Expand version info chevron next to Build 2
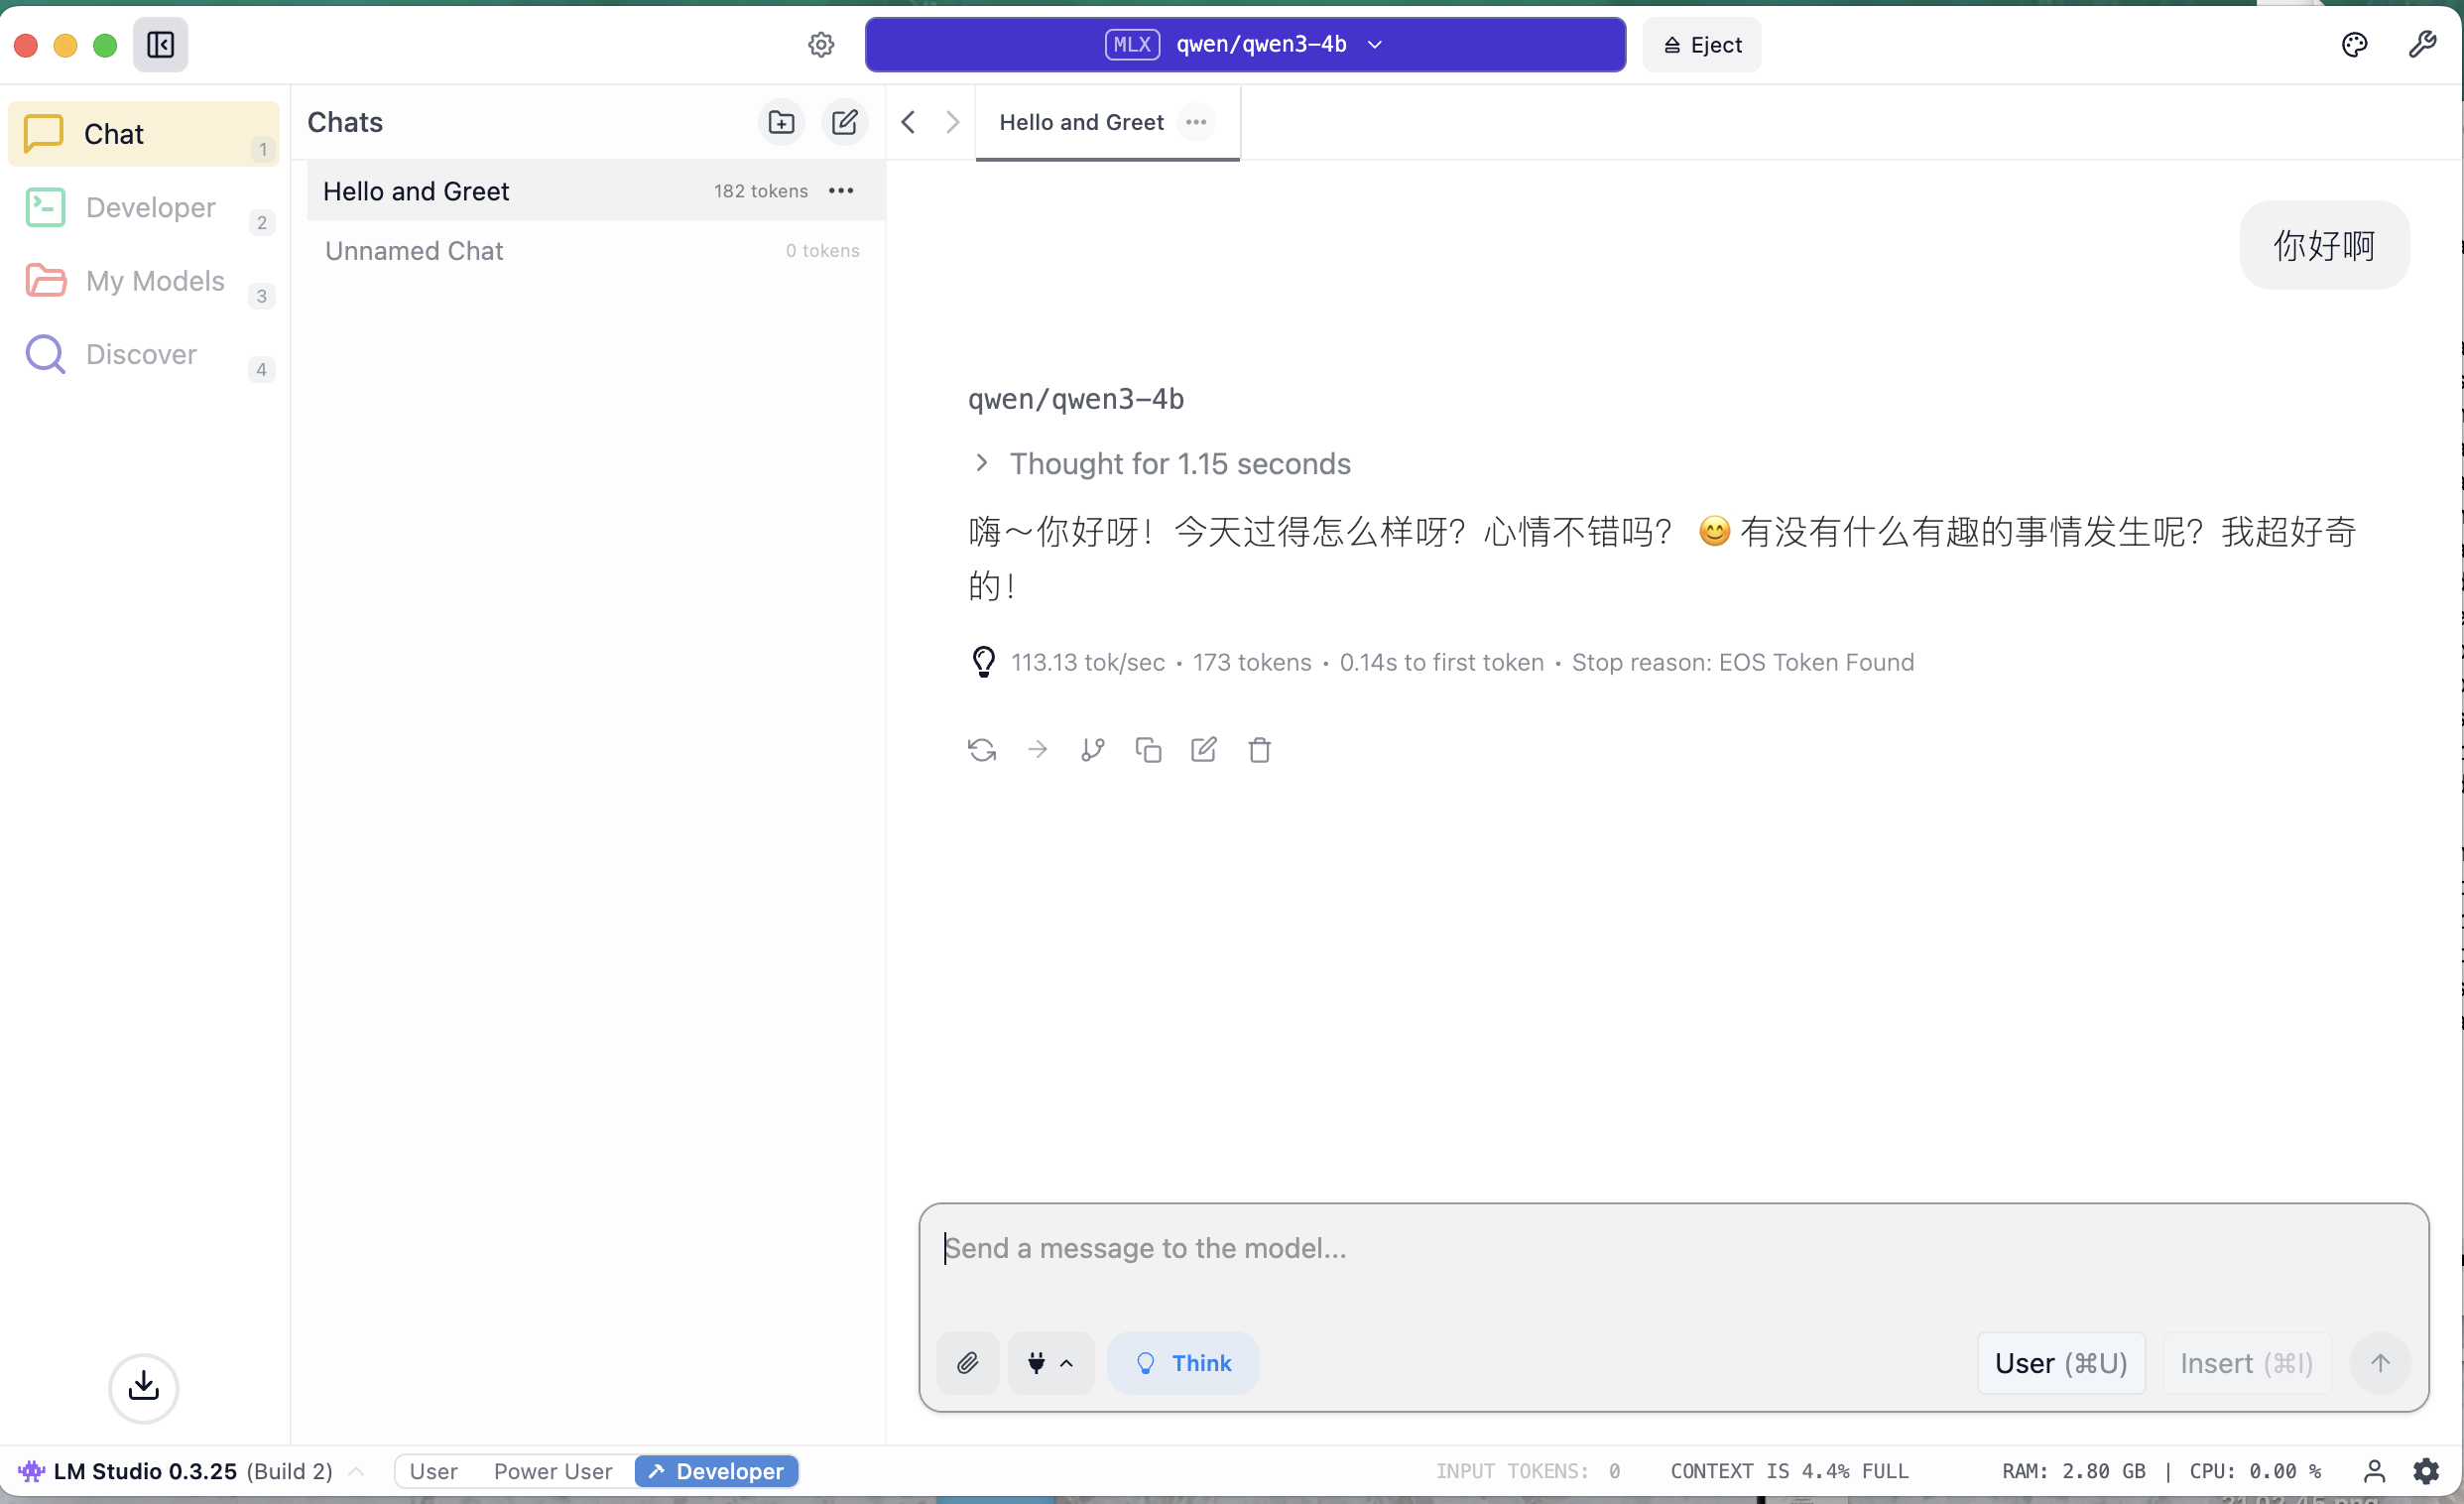The width and height of the screenshot is (2464, 1504). tap(355, 1471)
